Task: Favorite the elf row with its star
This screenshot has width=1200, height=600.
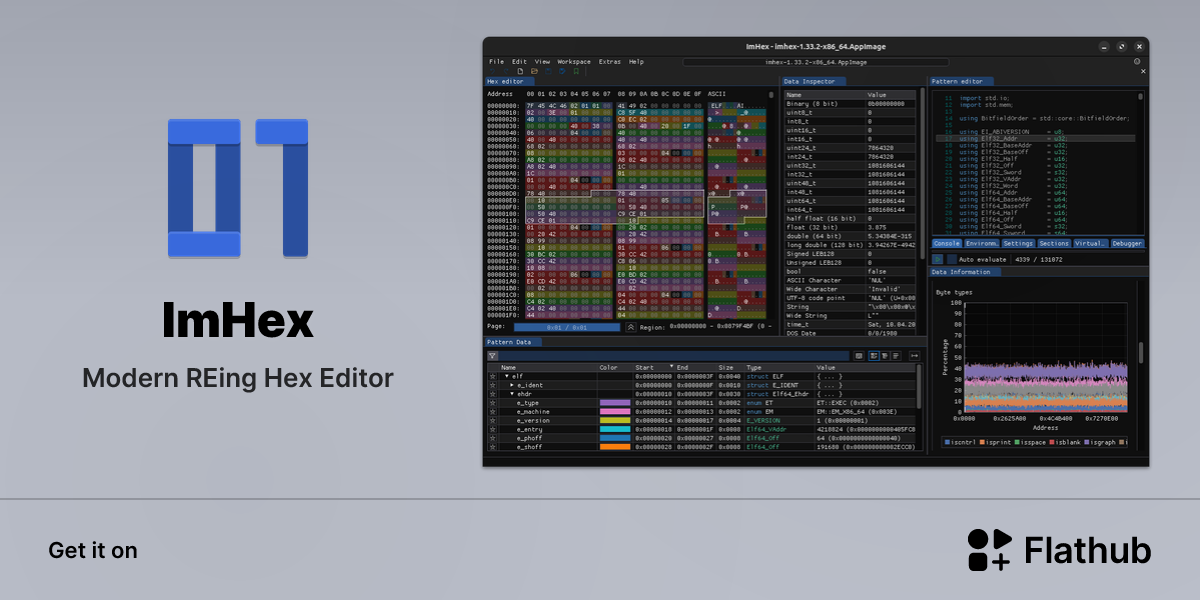Action: [x=492, y=376]
